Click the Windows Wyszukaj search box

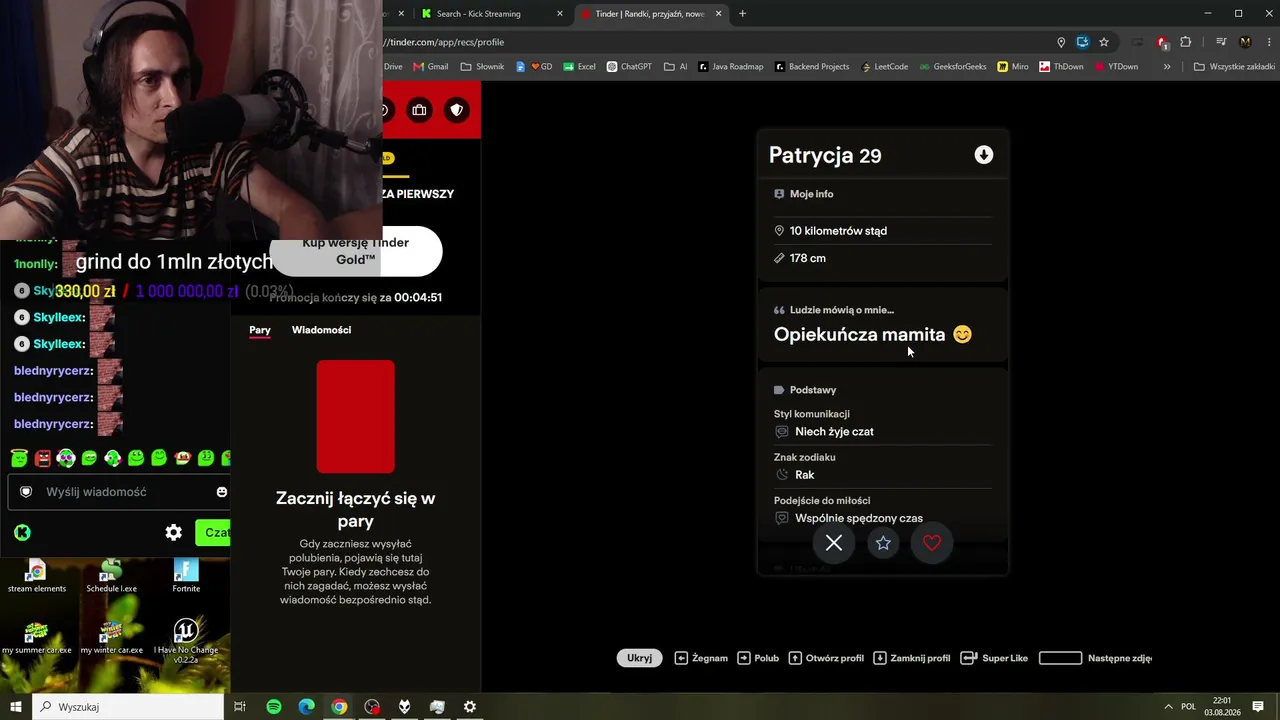click(x=128, y=707)
